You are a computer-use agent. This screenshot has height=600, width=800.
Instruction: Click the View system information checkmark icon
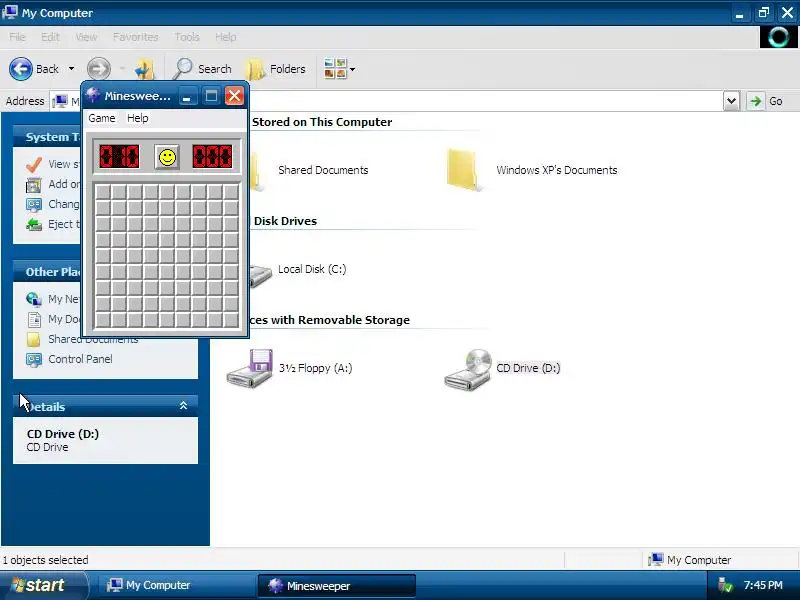point(34,164)
